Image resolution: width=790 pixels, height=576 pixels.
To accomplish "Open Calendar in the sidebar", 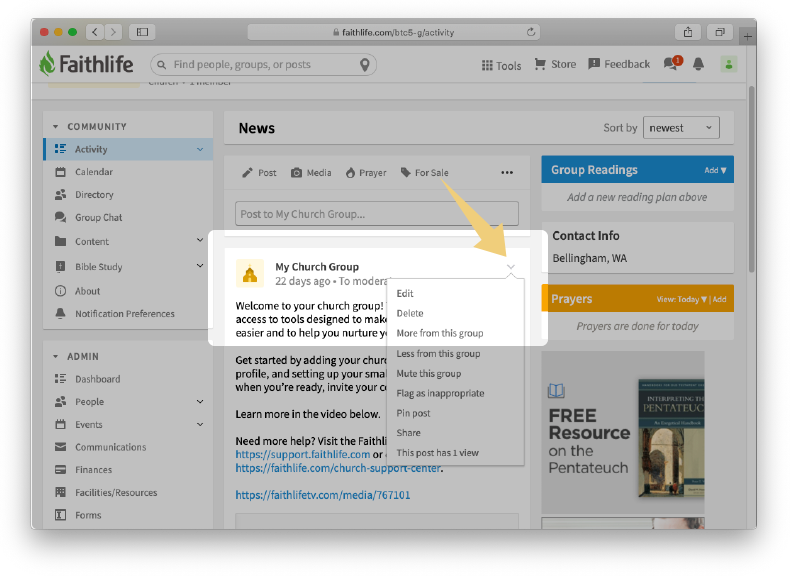I will click(x=94, y=172).
